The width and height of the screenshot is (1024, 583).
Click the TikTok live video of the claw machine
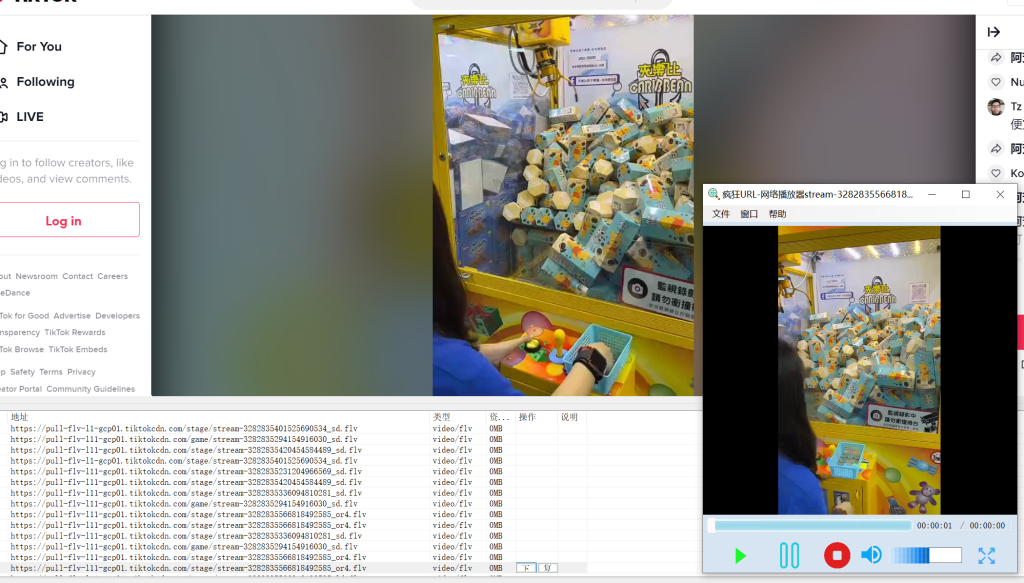coord(563,205)
